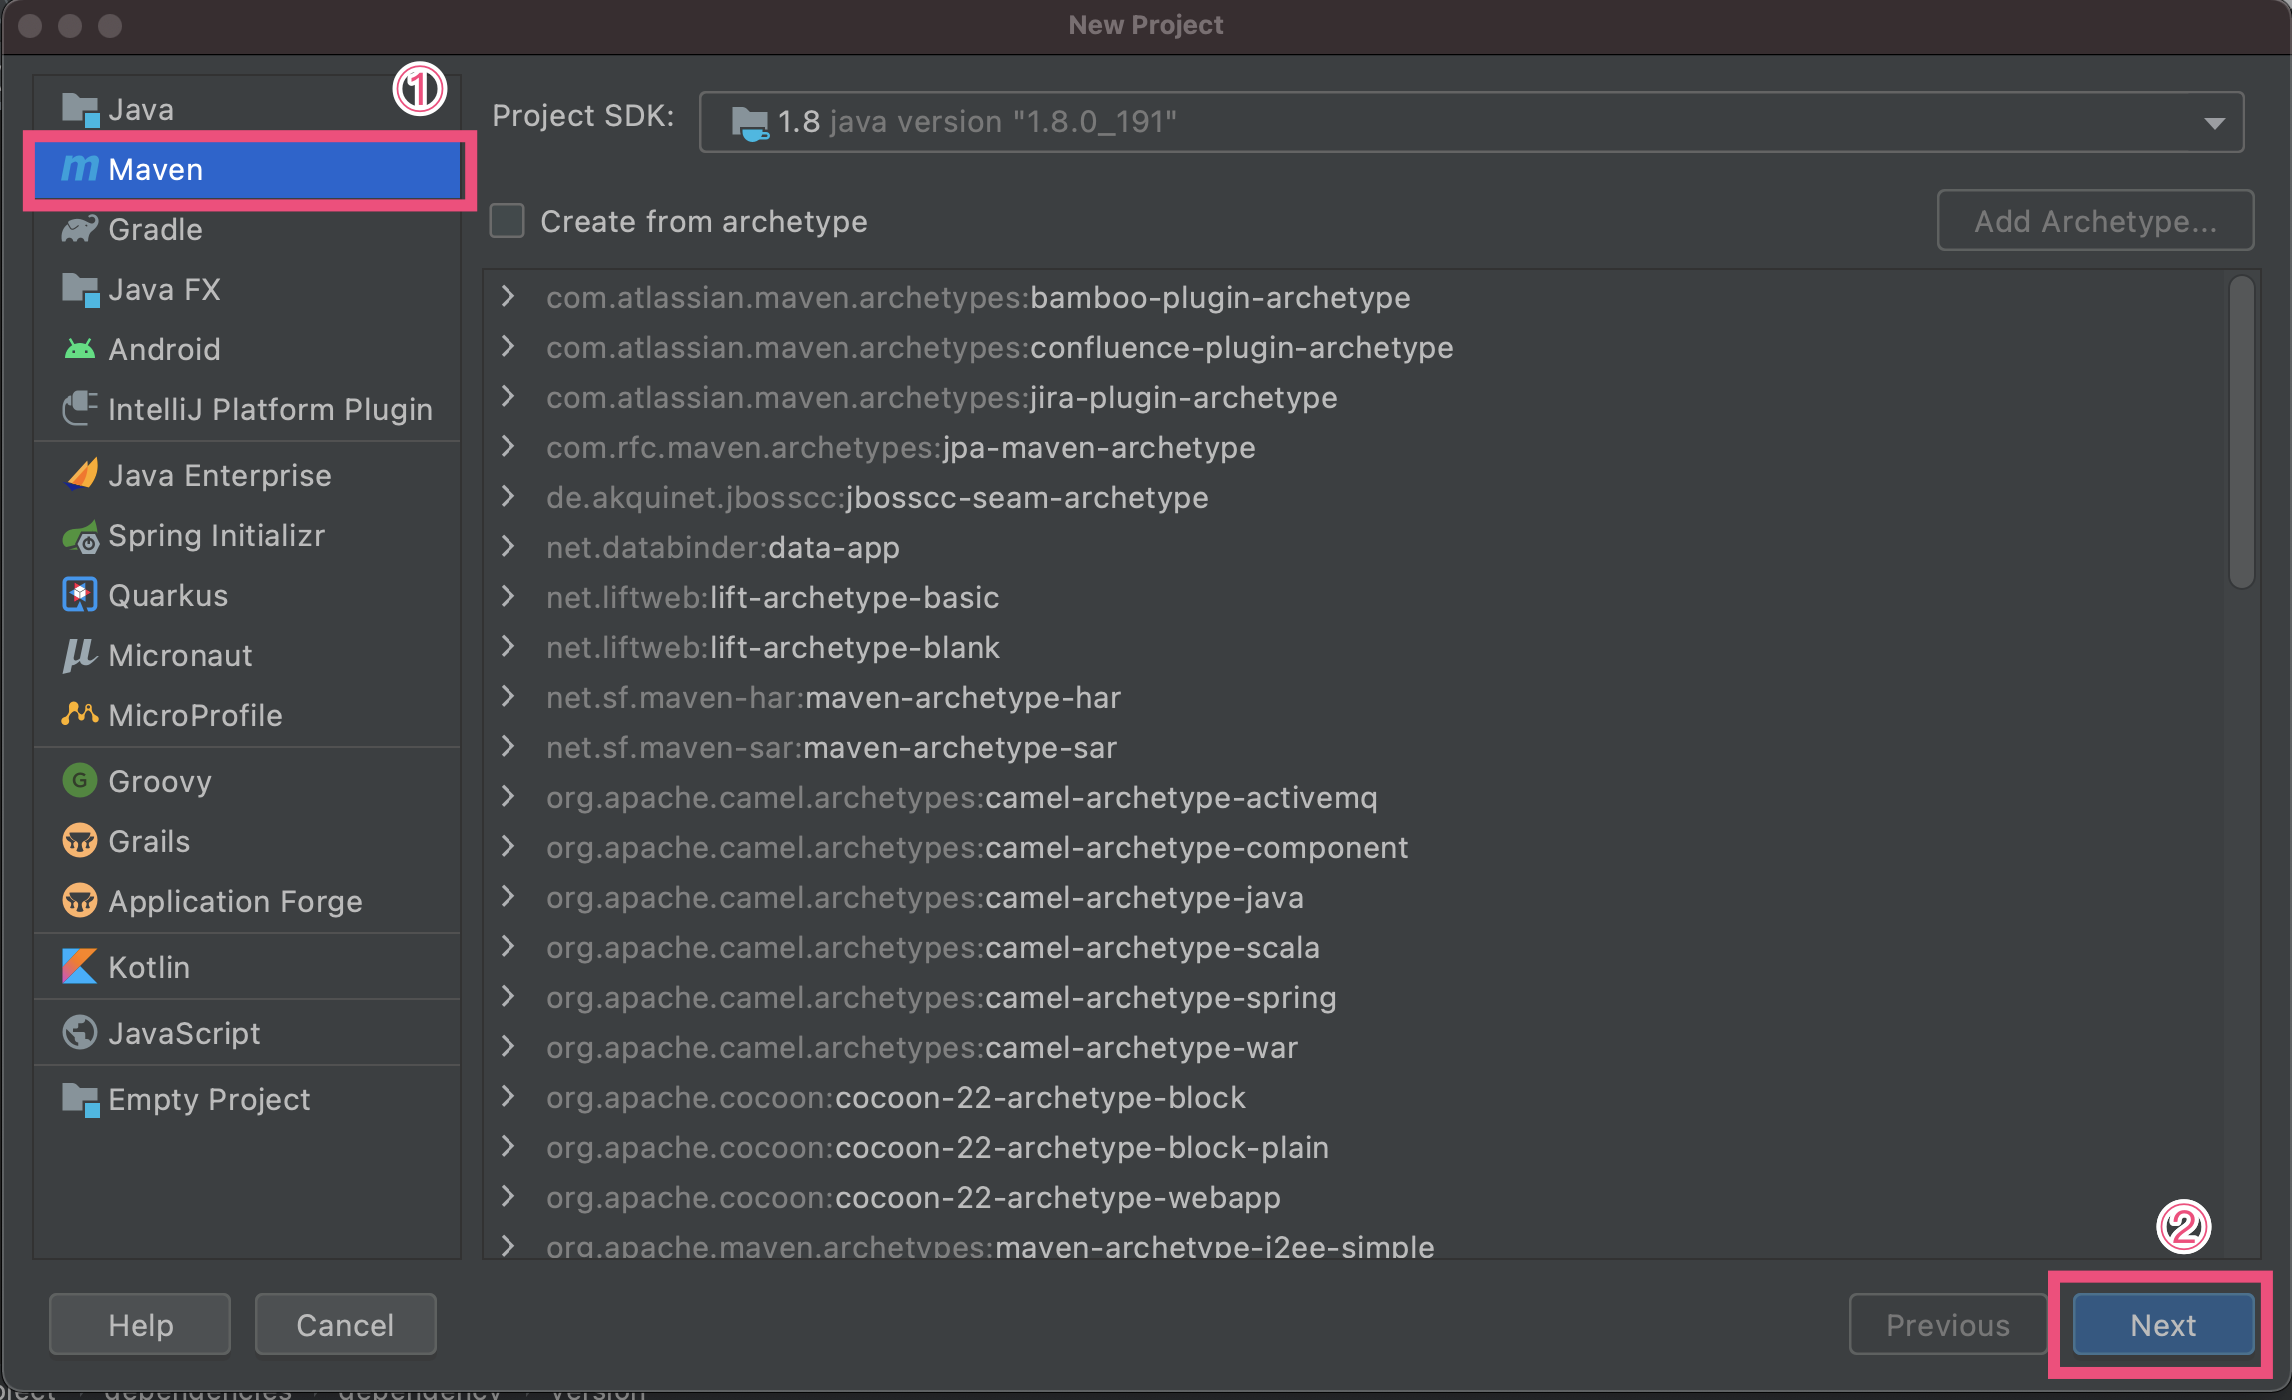
Task: Select the Quarkus project type
Action: [x=168, y=595]
